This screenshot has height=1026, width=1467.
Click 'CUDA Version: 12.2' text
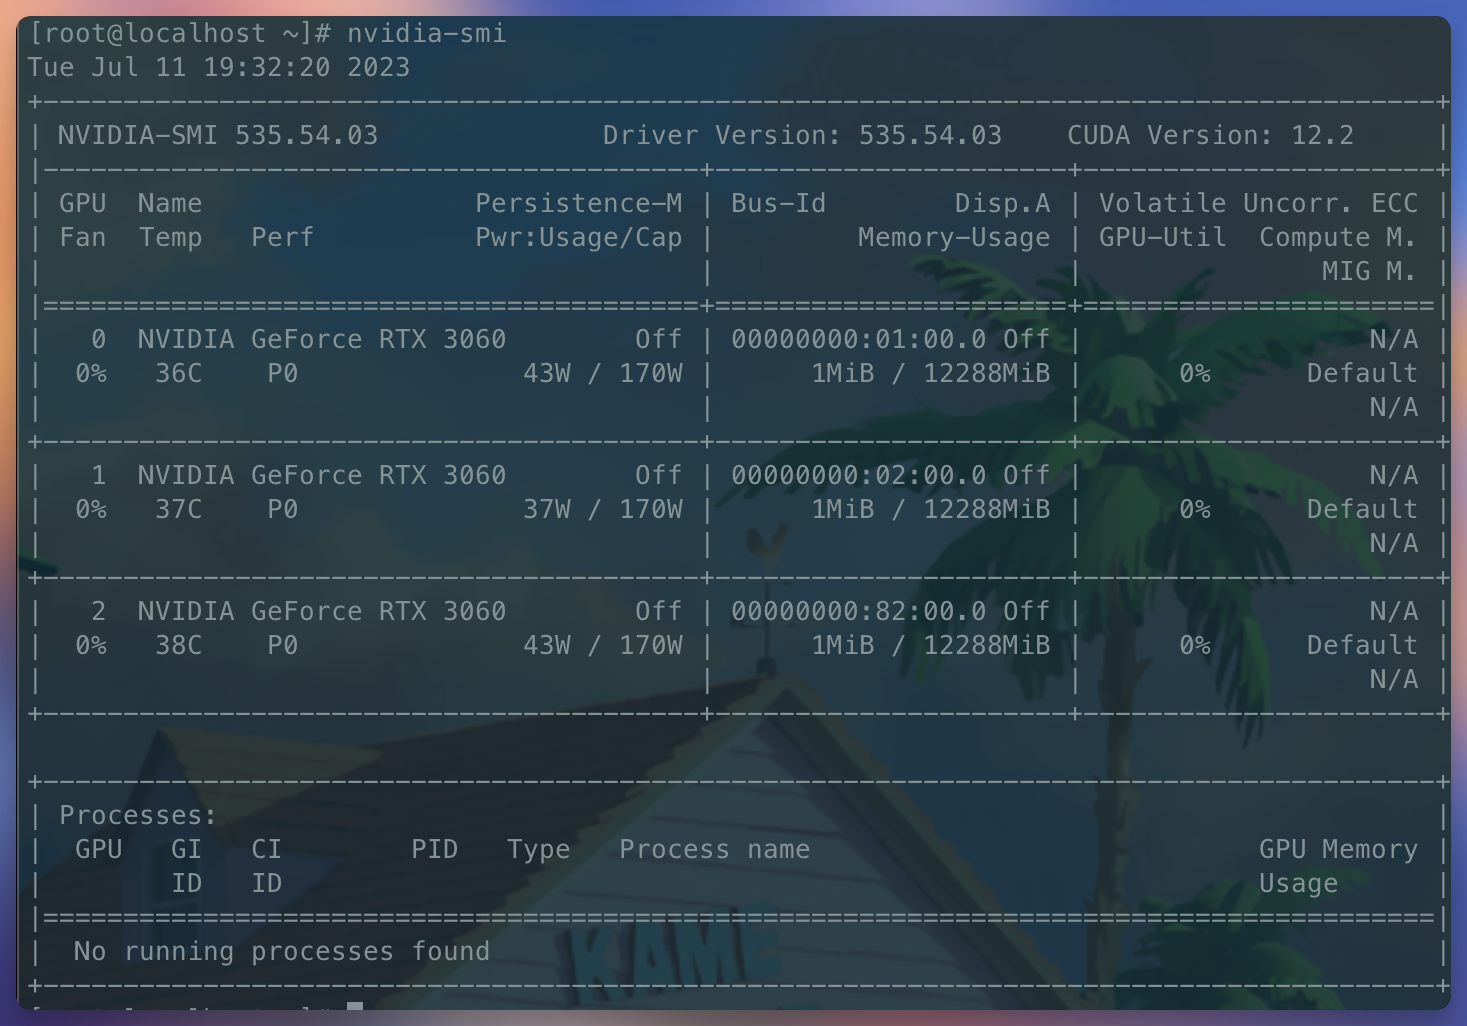(1210, 135)
